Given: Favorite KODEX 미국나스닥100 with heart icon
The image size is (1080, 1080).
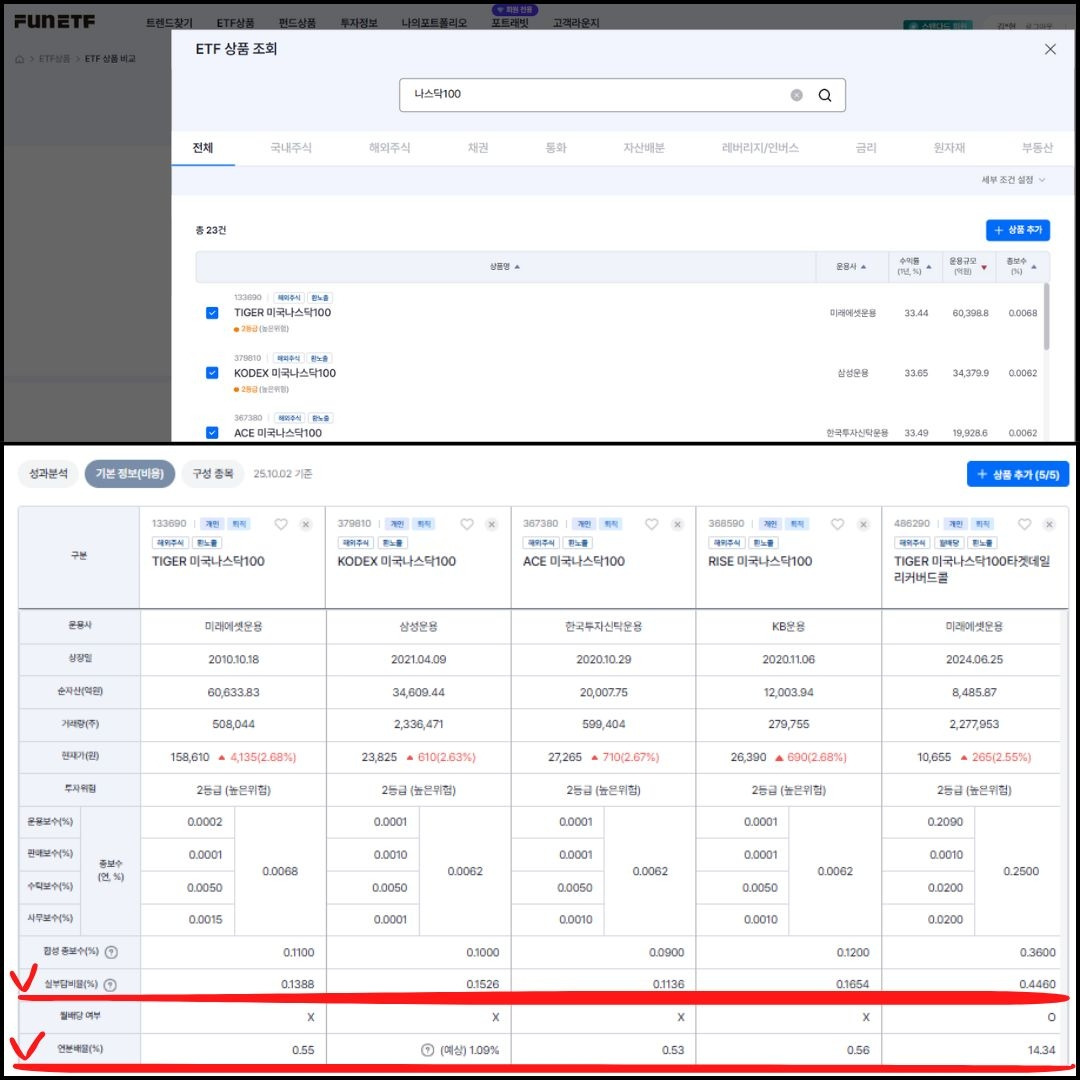Looking at the screenshot, I should point(467,524).
